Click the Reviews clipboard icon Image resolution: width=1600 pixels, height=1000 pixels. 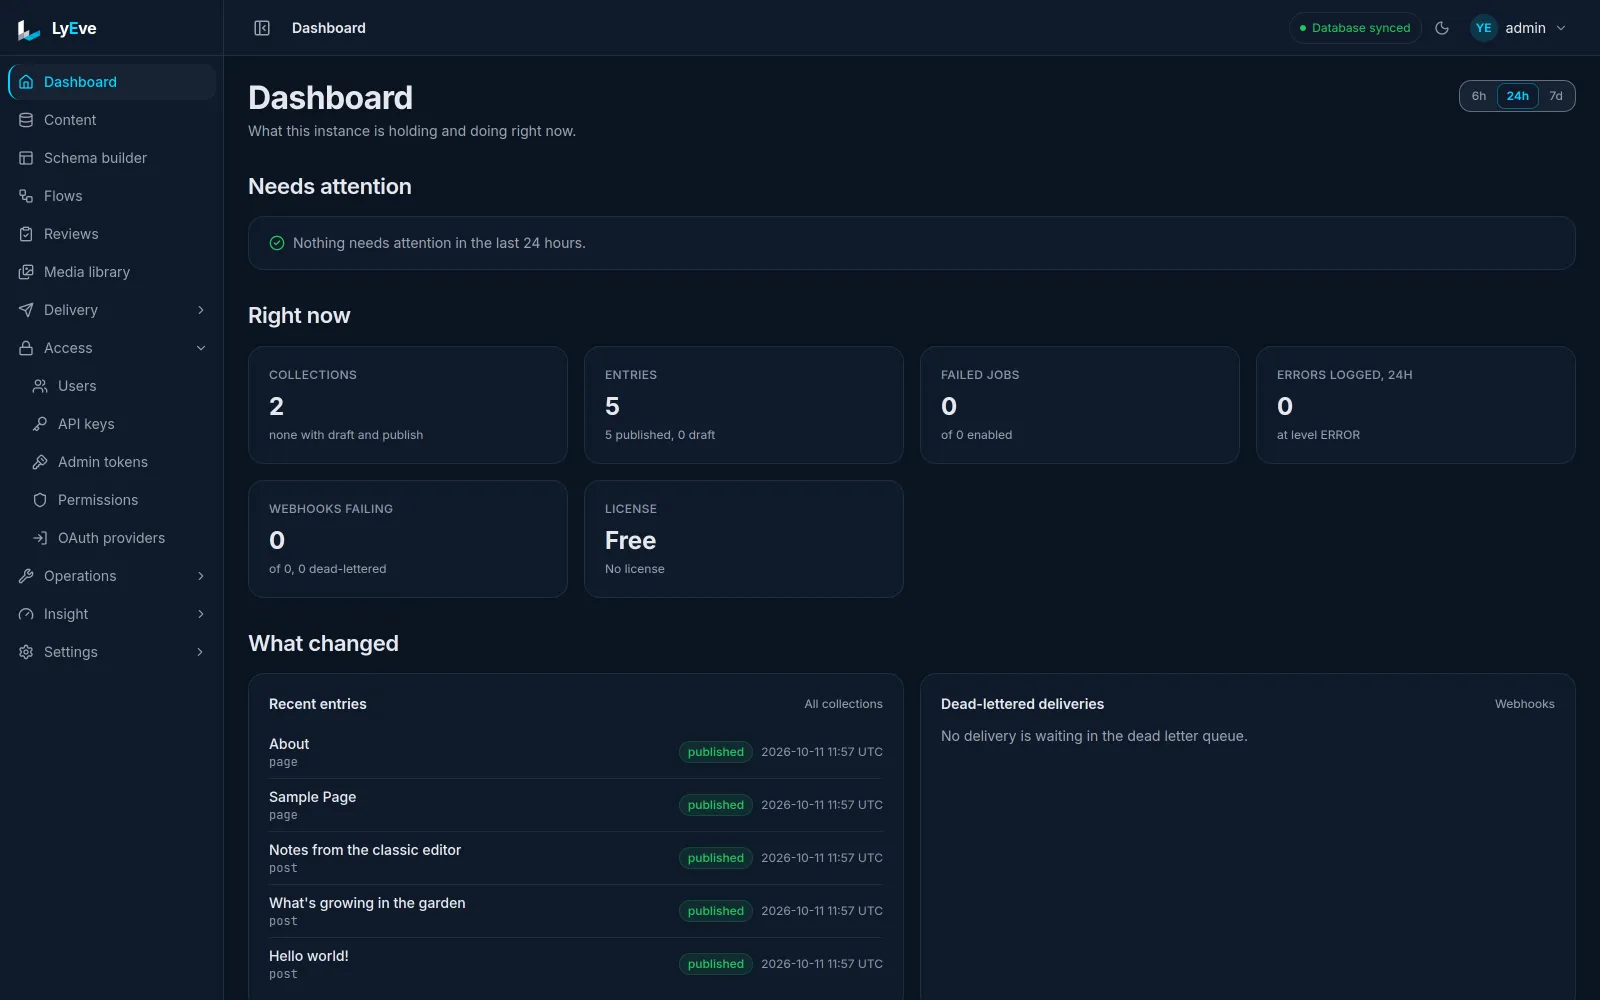point(26,234)
